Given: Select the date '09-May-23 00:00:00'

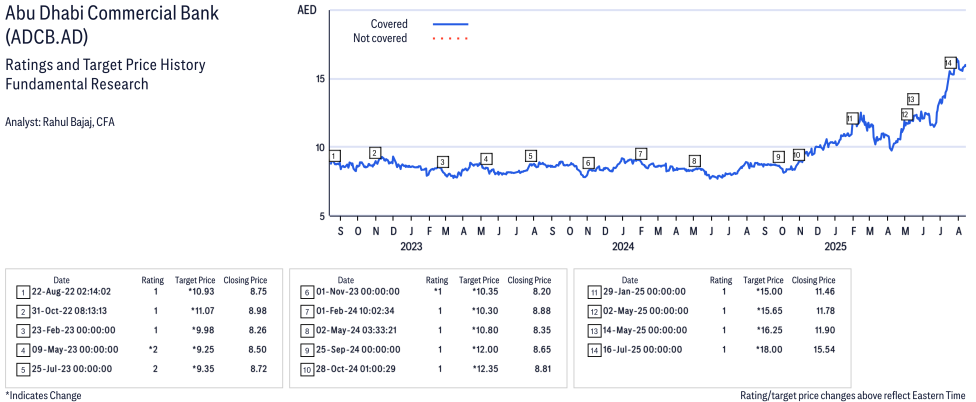Looking at the screenshot, I should (76, 349).
